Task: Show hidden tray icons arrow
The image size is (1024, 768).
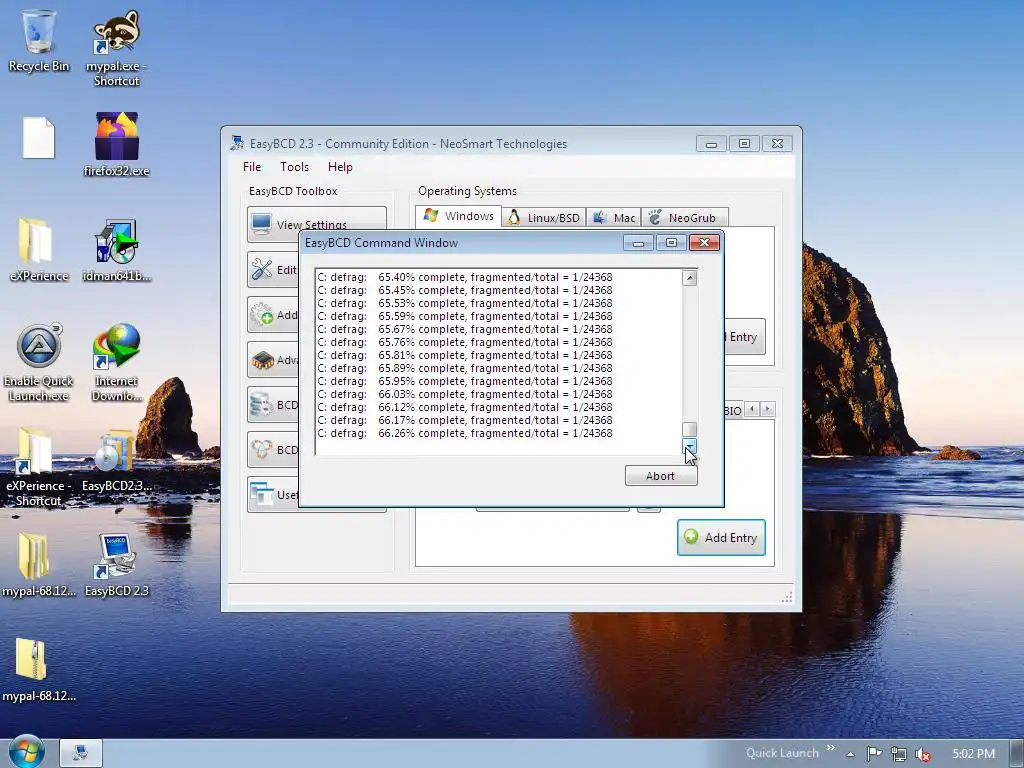Action: pyautogui.click(x=850, y=754)
